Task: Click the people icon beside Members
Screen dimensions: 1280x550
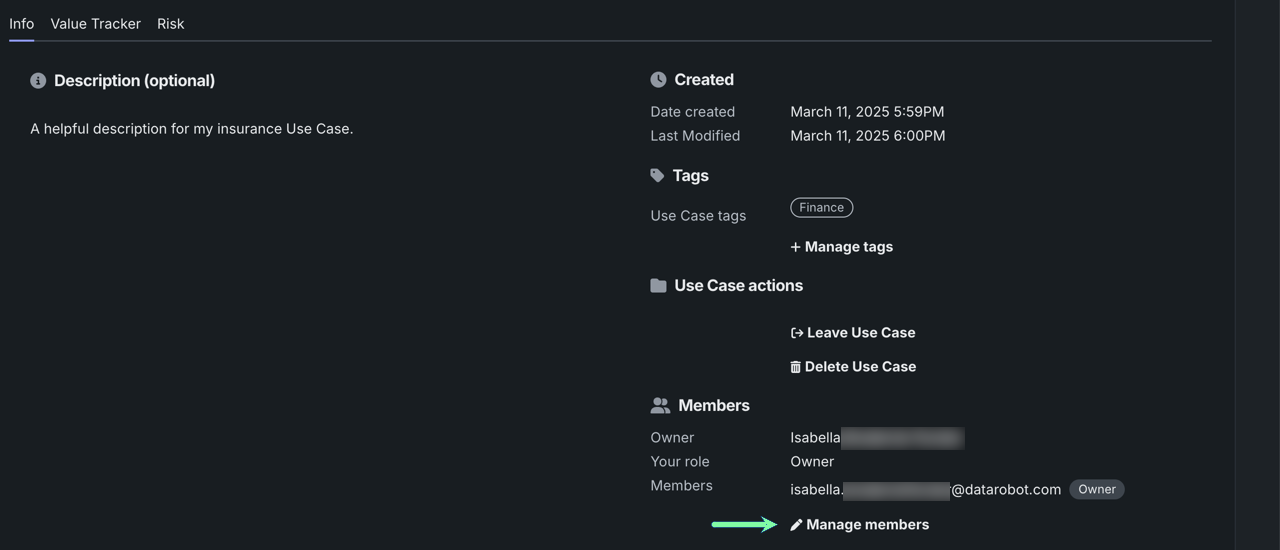Action: 660,406
